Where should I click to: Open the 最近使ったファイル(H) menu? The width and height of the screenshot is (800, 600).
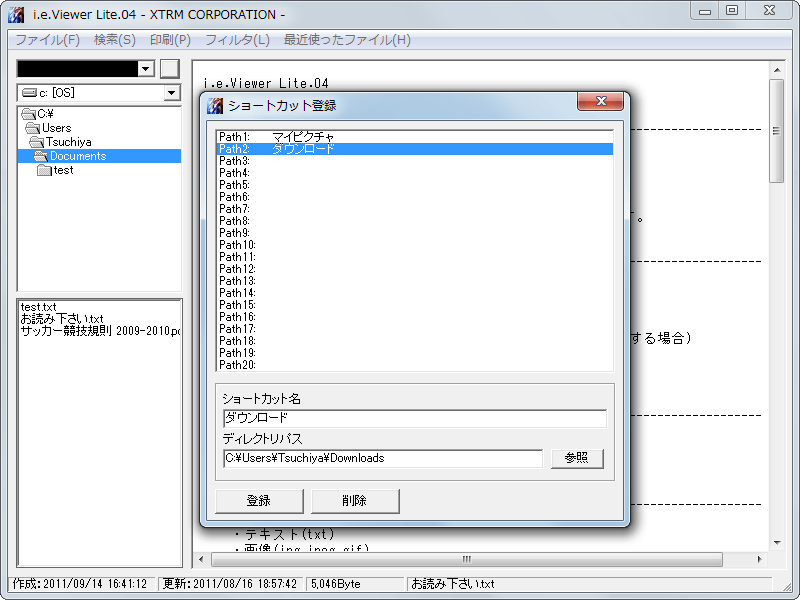347,40
